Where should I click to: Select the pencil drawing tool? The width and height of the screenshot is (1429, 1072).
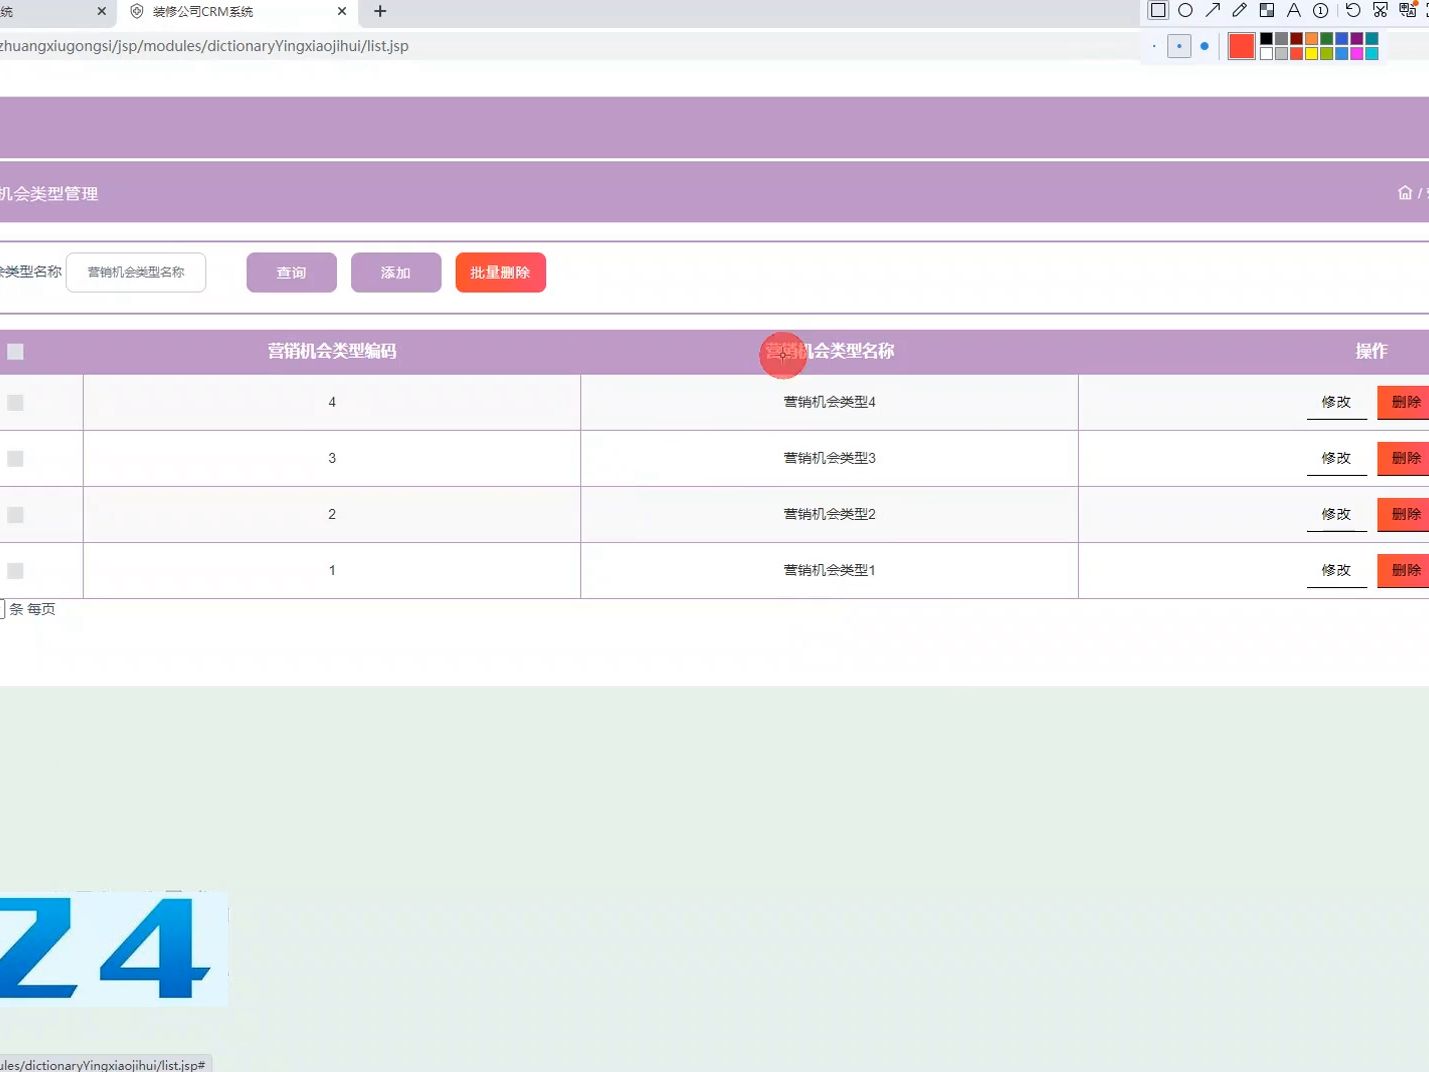coord(1239,10)
